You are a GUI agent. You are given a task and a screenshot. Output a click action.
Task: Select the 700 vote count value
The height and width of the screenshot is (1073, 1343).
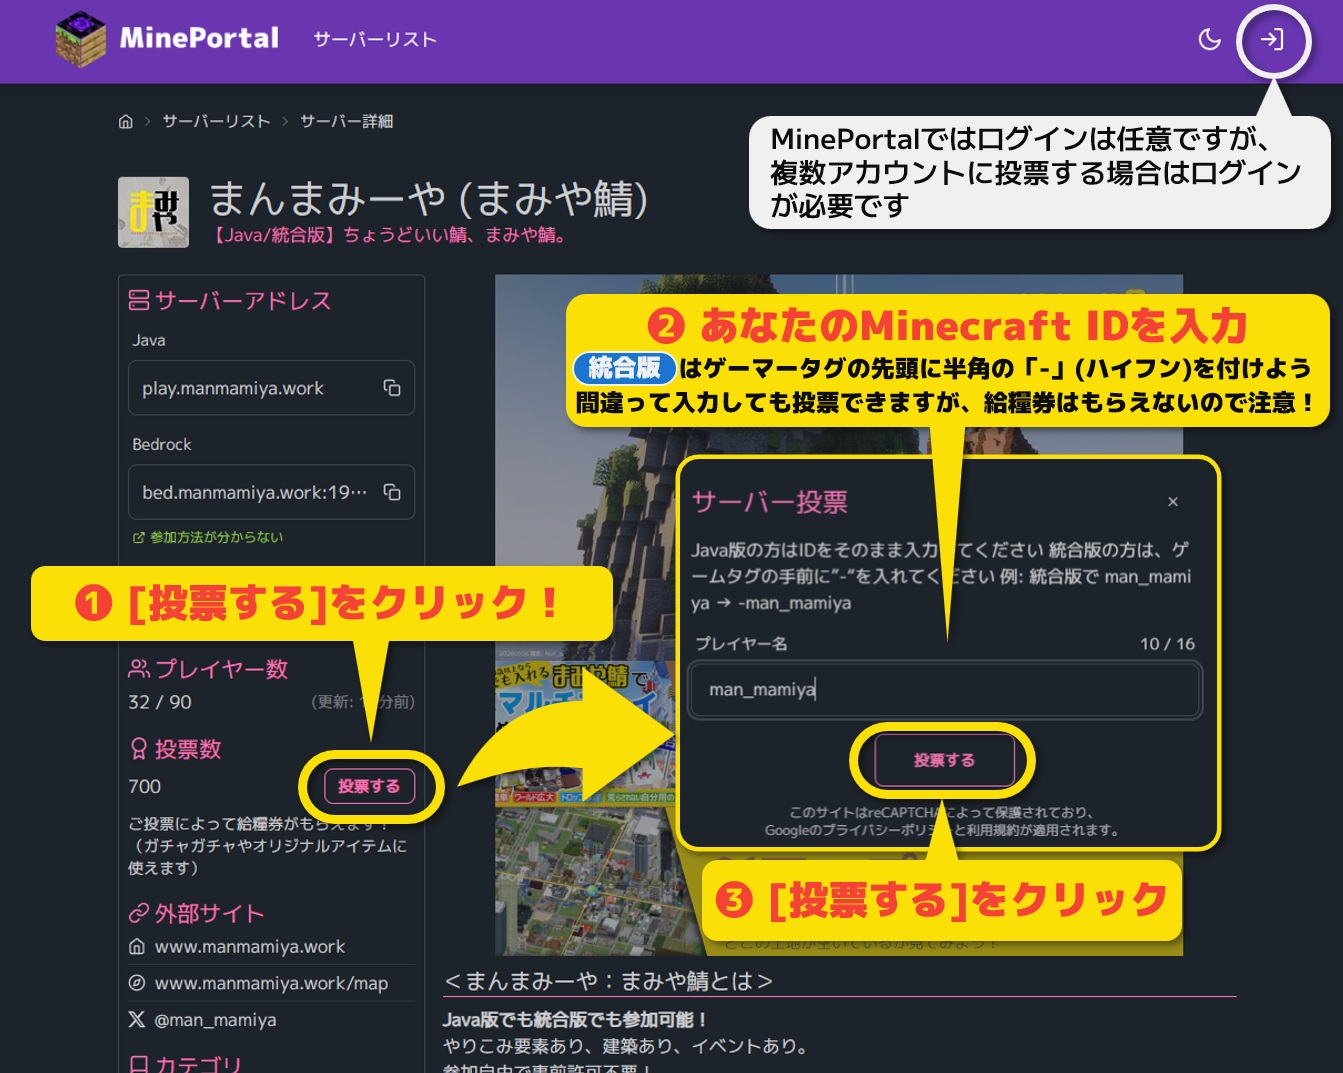pos(145,786)
